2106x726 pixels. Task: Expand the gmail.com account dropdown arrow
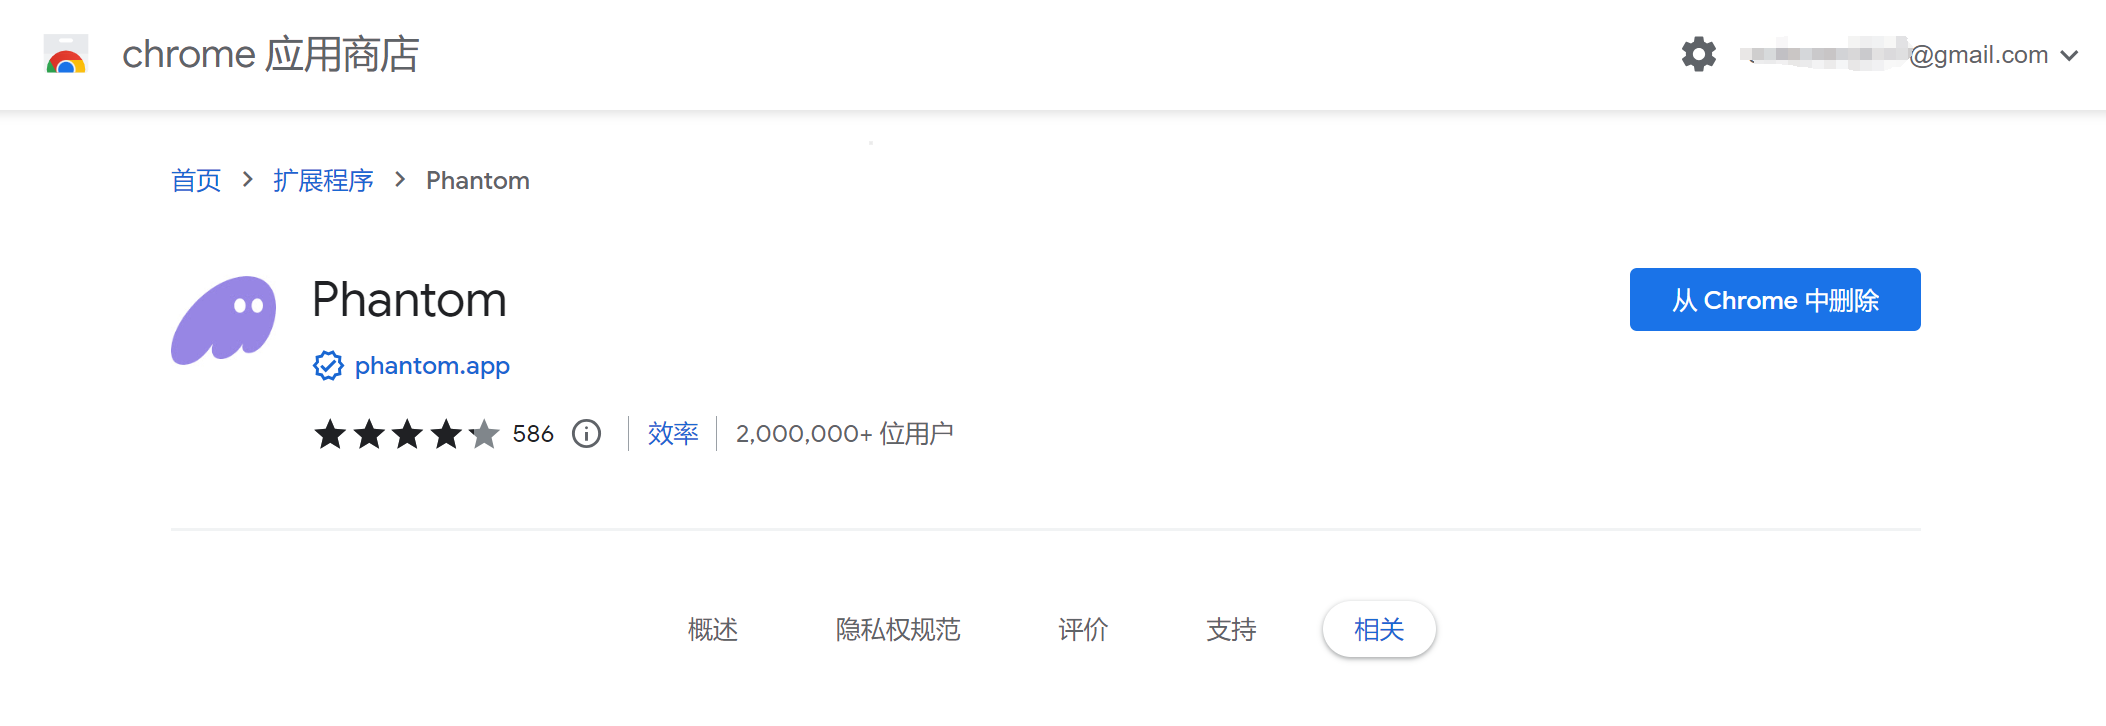click(2070, 56)
